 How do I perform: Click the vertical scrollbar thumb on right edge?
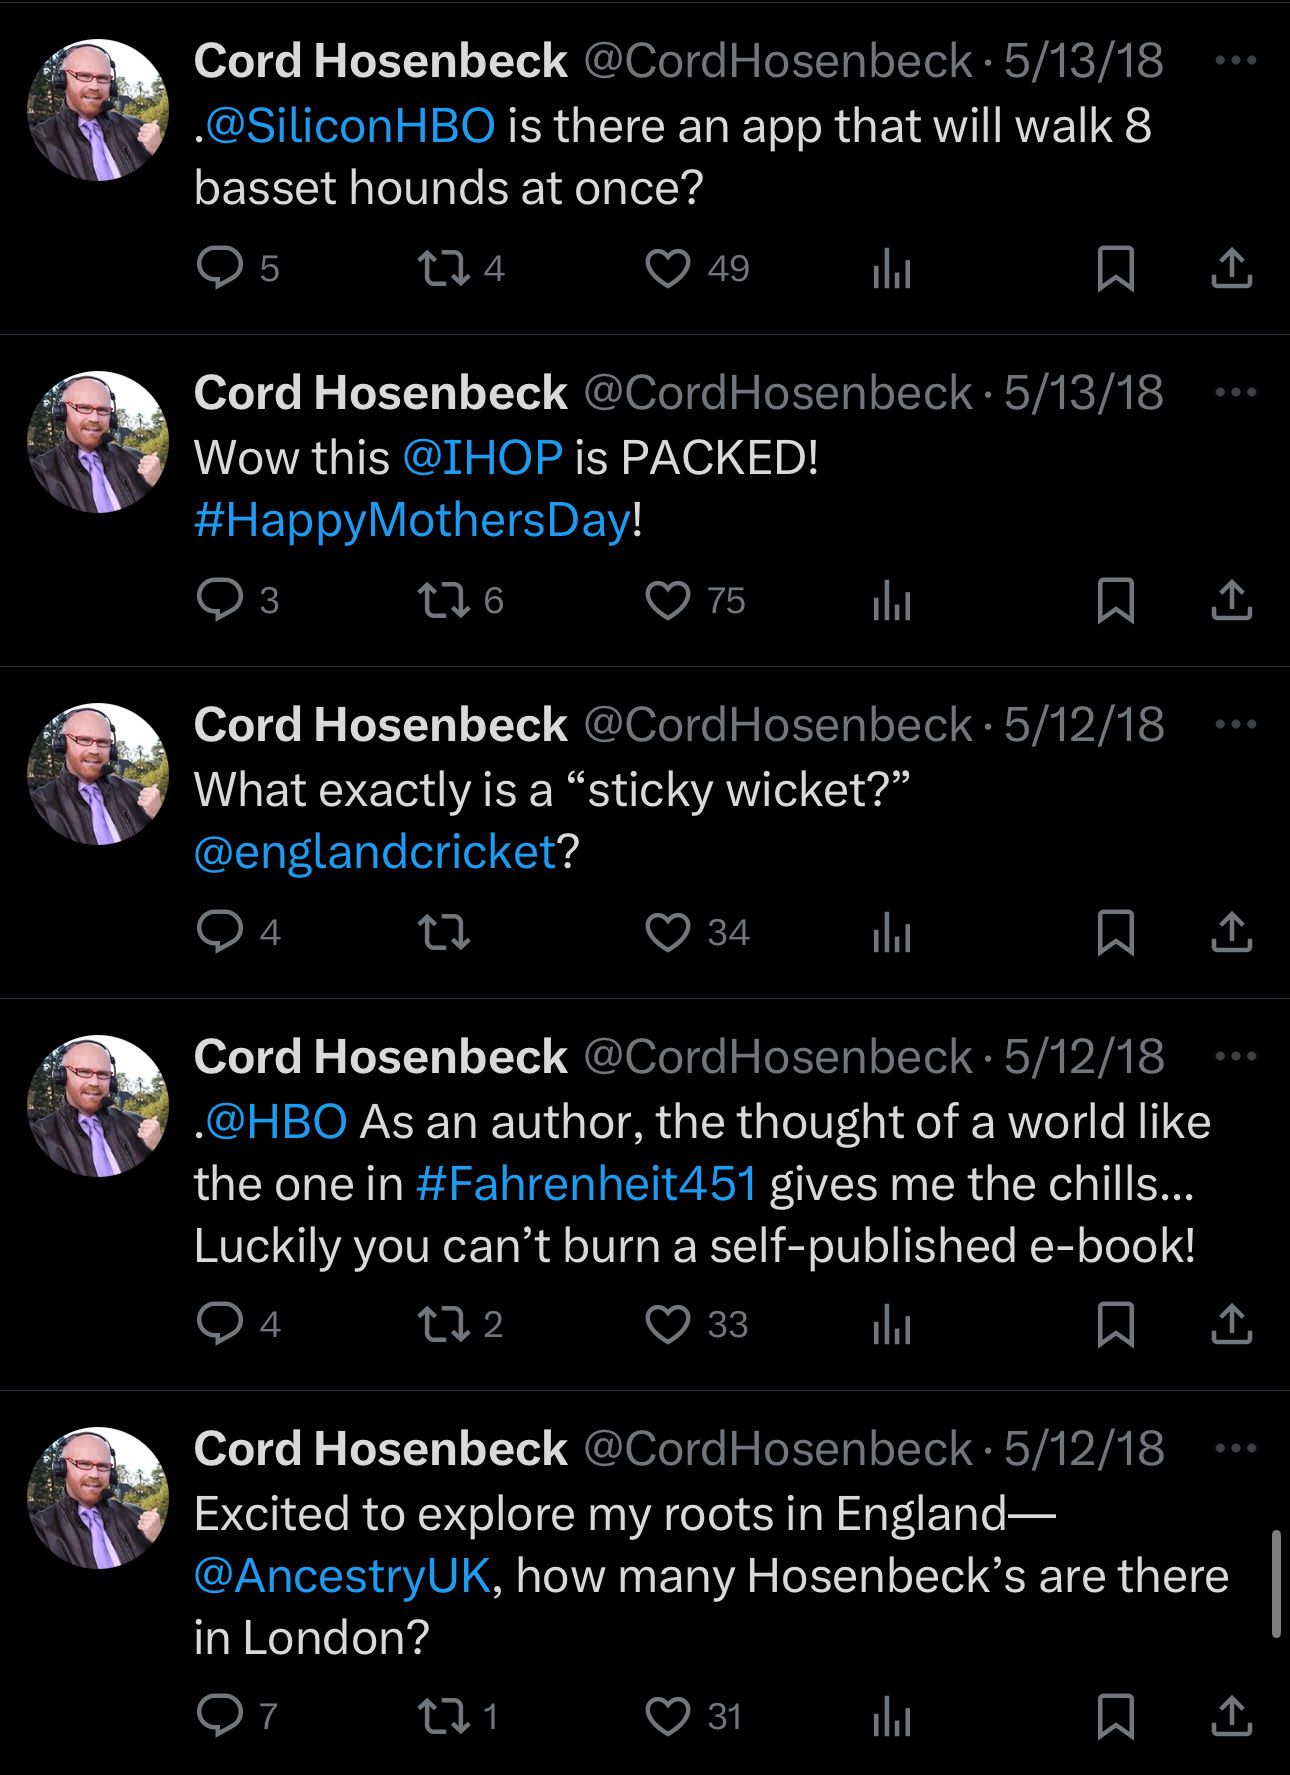(1276, 1583)
